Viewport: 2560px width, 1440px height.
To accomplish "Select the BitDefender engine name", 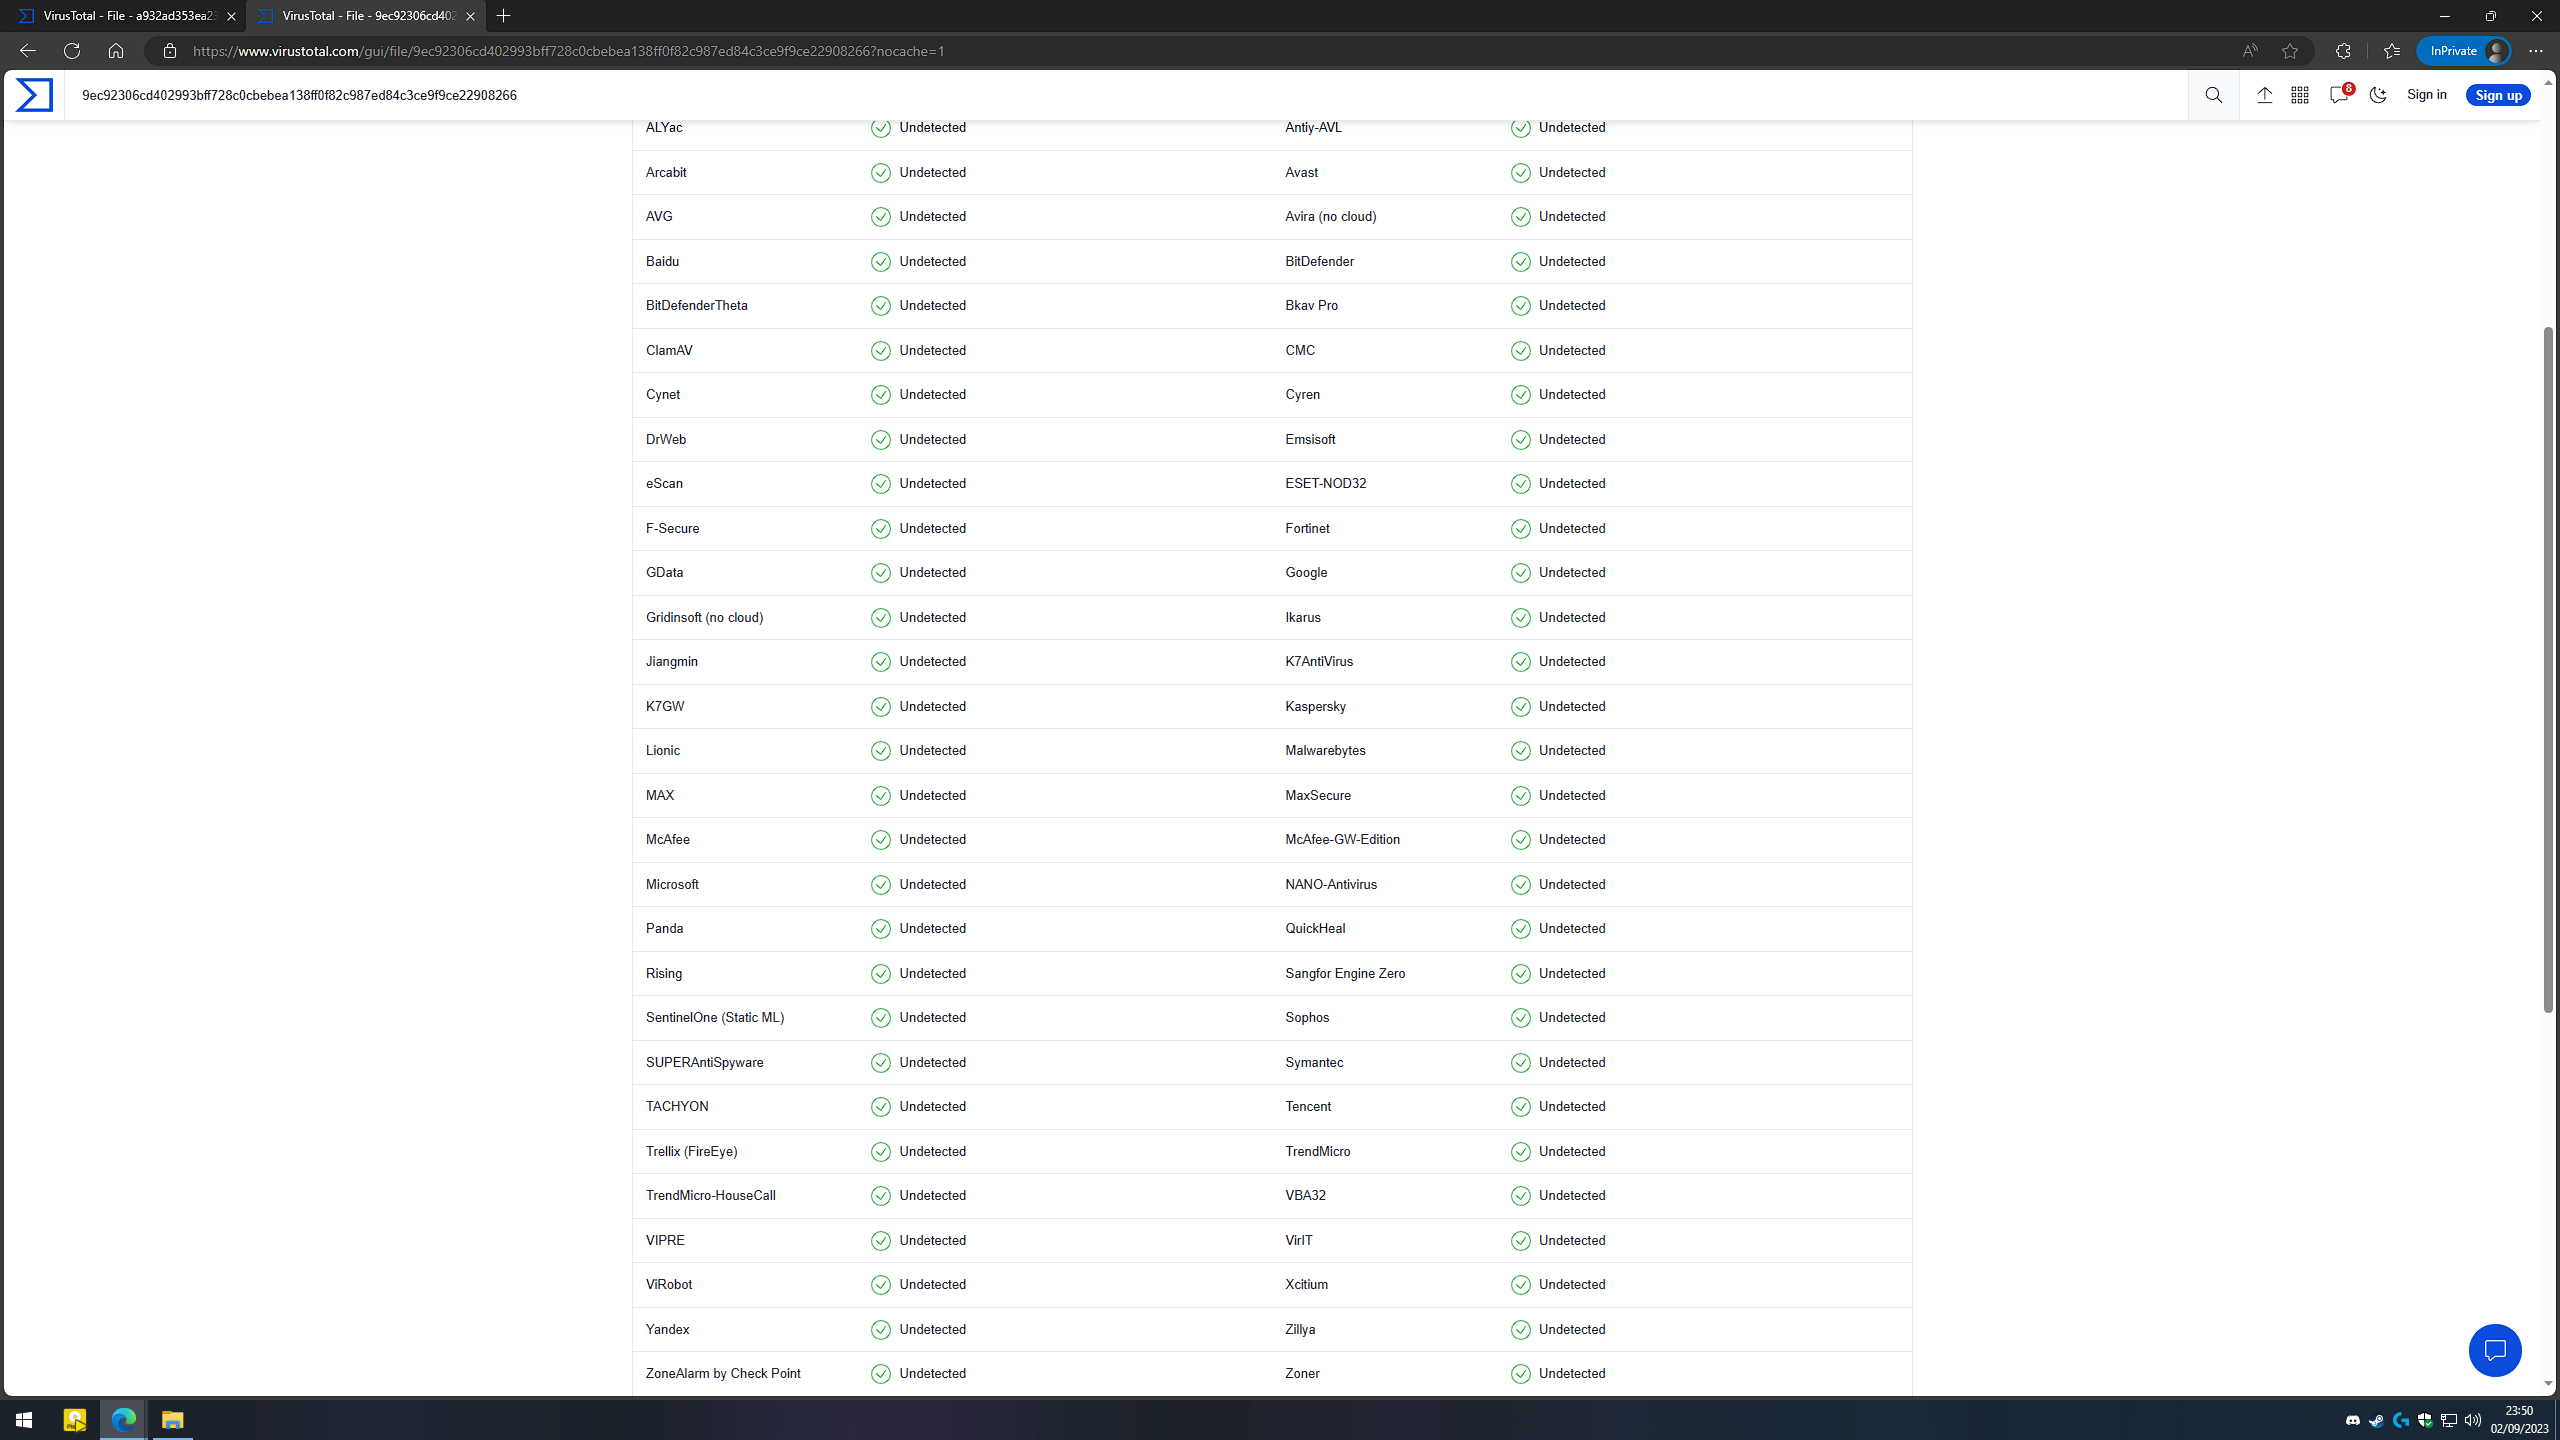I will (1320, 262).
